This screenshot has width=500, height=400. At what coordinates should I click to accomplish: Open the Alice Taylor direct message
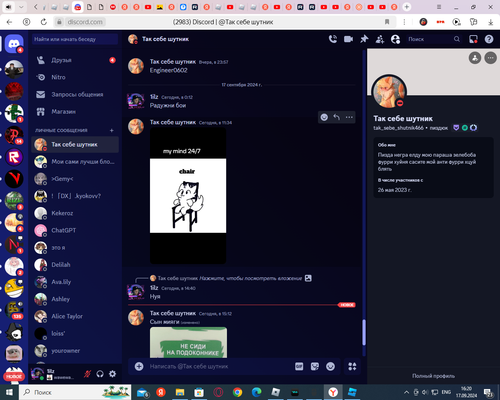point(75,316)
